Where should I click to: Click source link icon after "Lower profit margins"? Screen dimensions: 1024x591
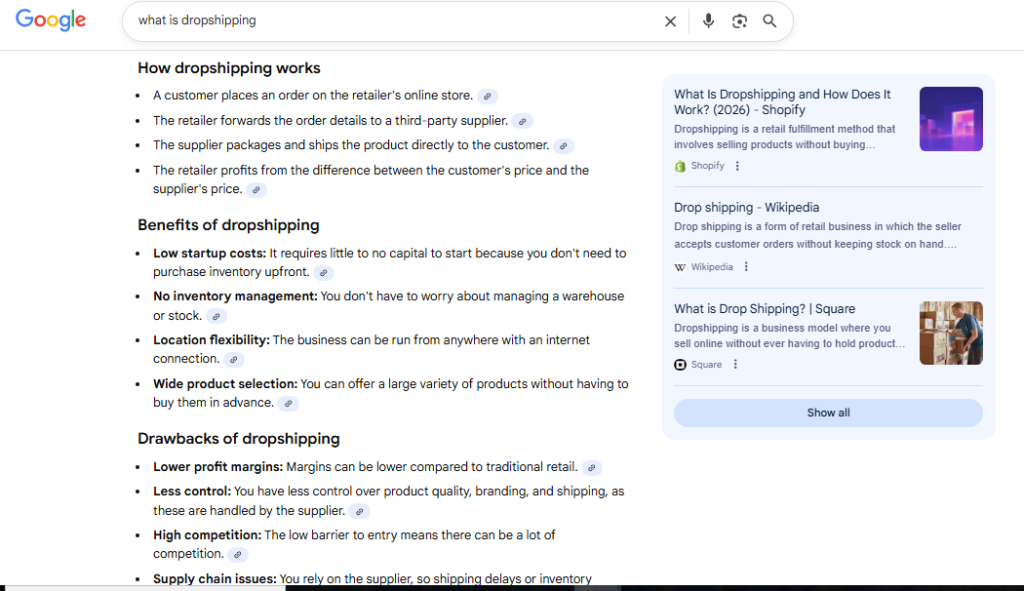point(592,467)
